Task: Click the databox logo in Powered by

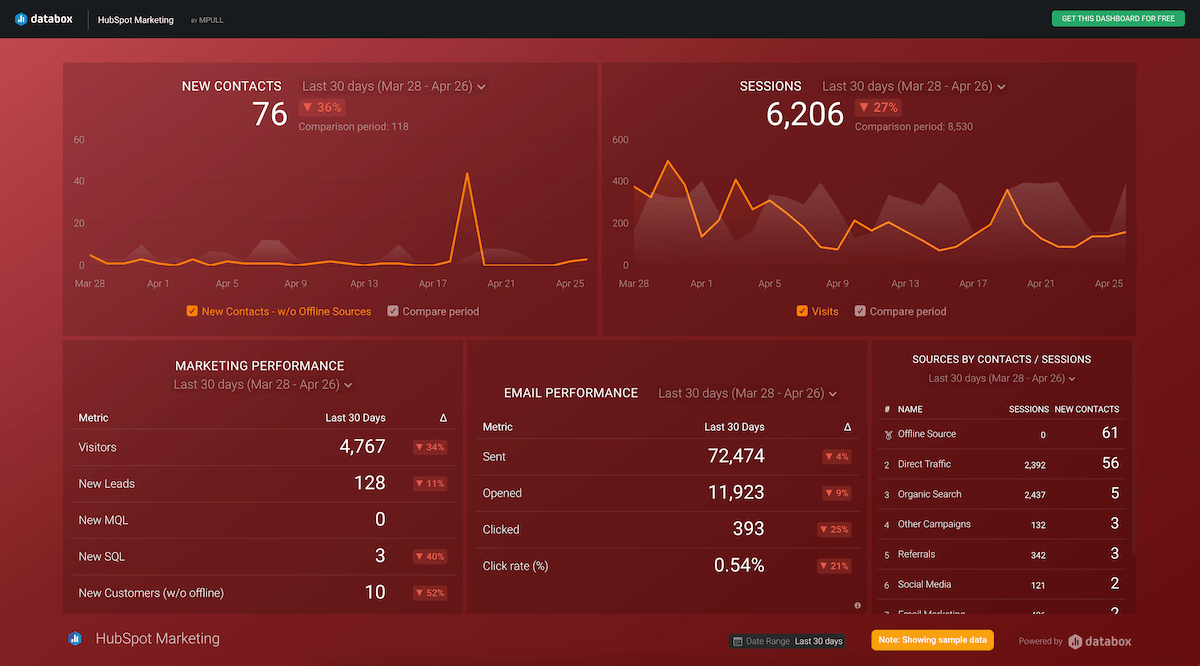Action: click(x=1100, y=641)
